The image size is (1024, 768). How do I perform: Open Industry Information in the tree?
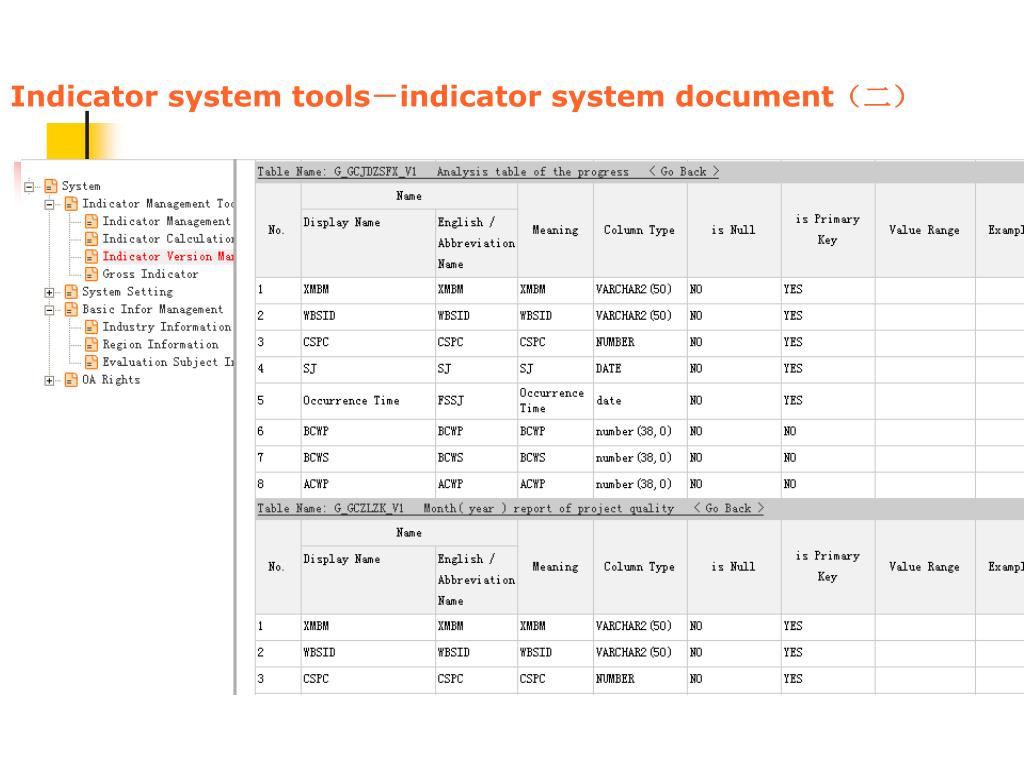point(167,327)
